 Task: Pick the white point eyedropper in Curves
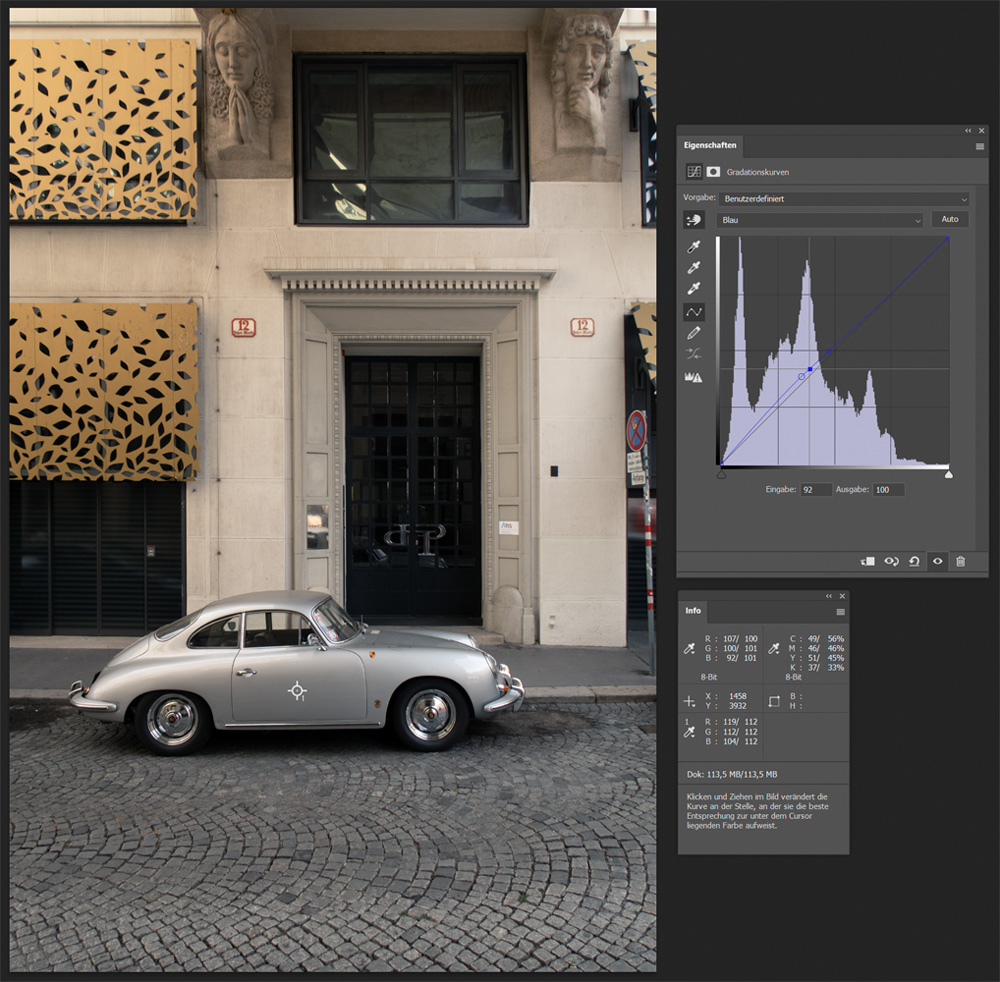pyautogui.click(x=693, y=289)
